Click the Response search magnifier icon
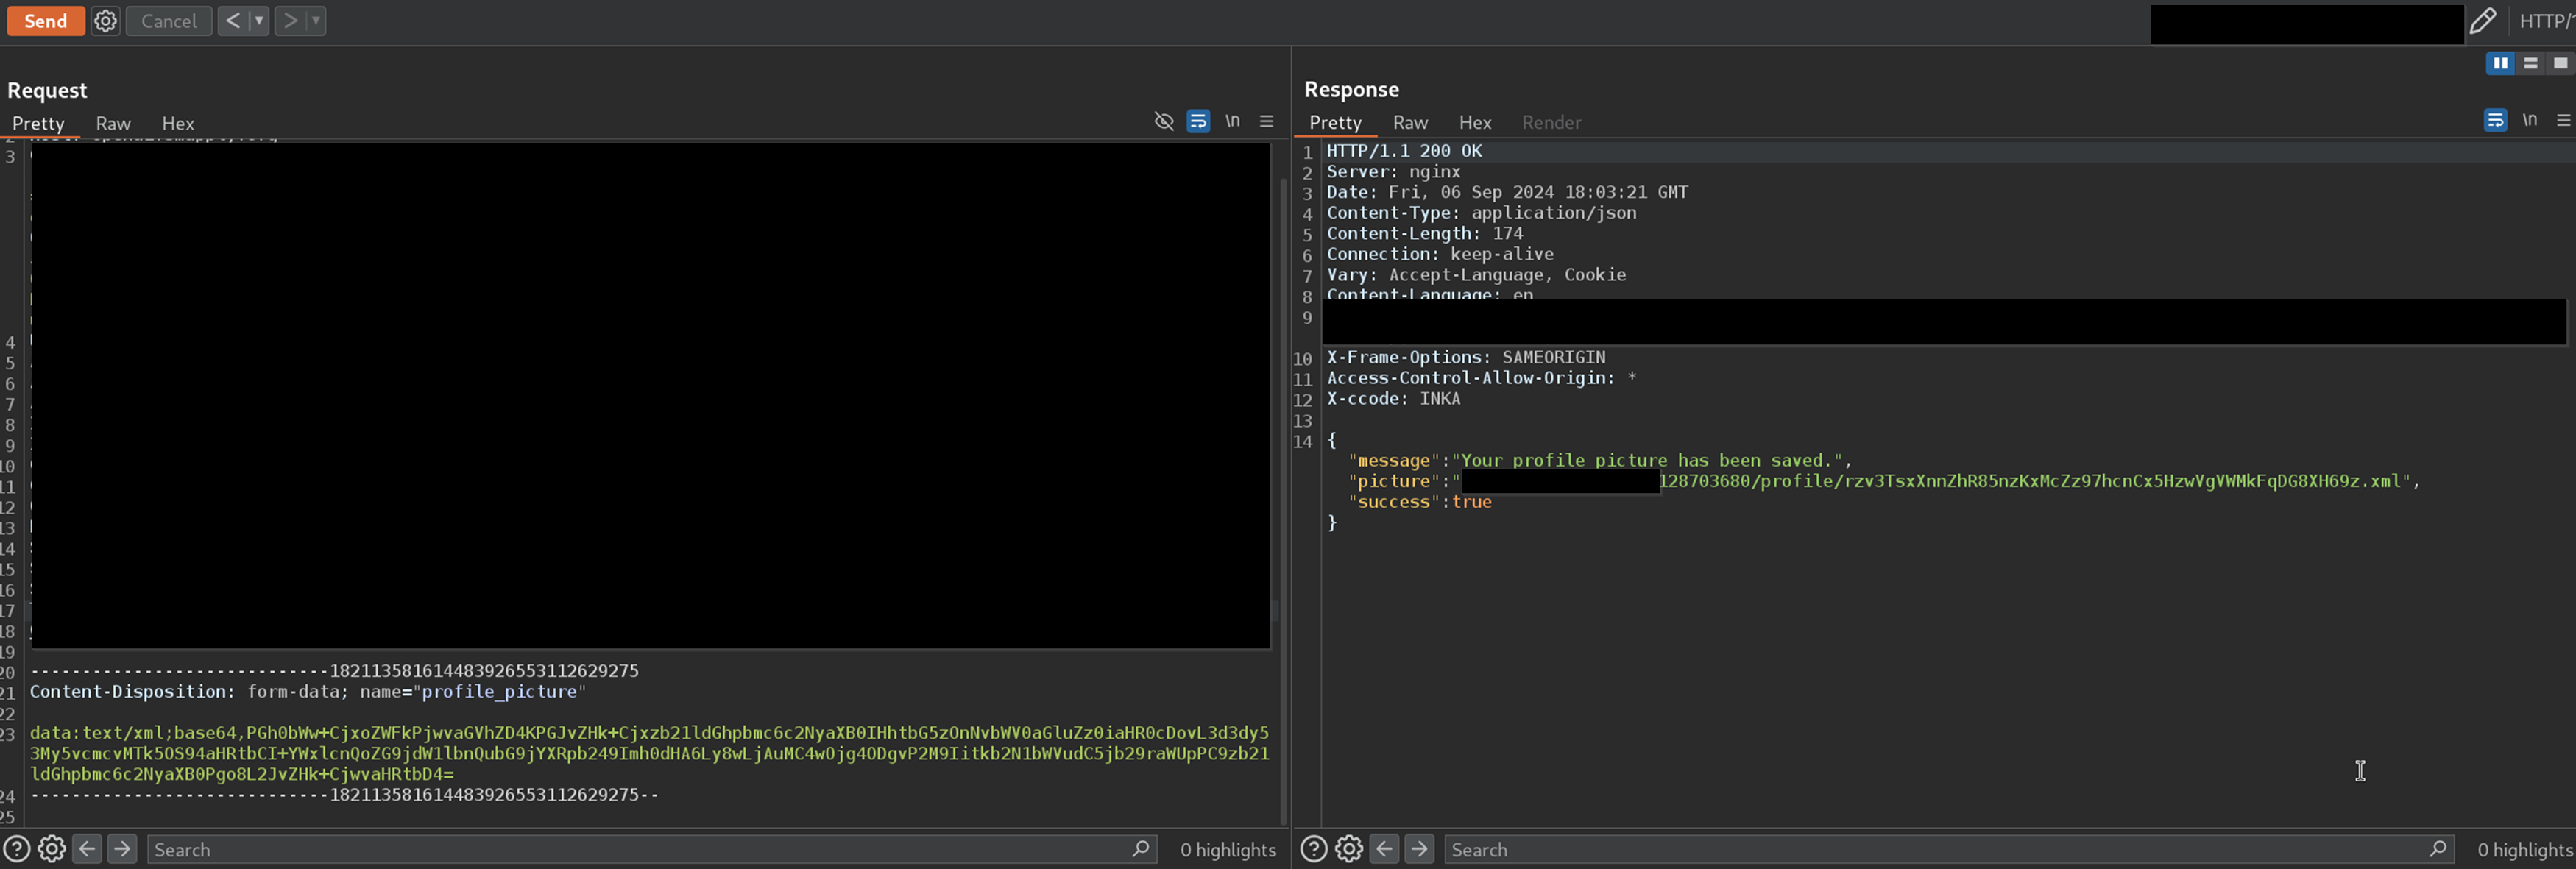 pyautogui.click(x=2437, y=849)
